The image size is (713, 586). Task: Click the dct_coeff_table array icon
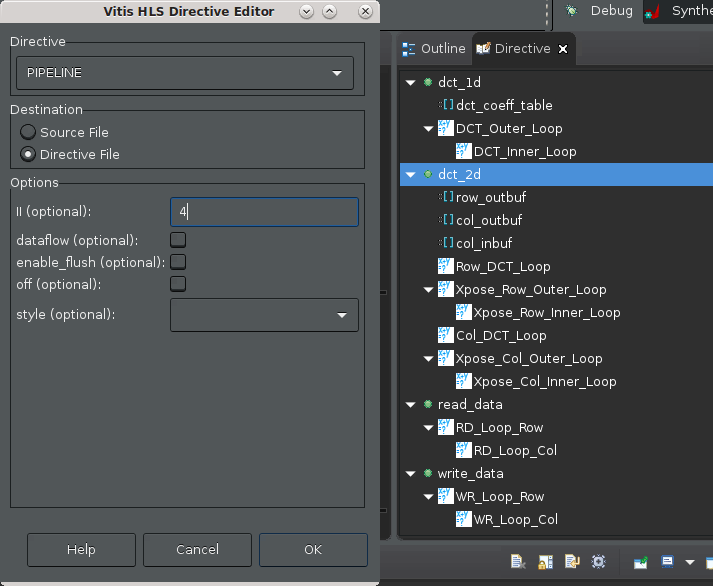tap(446, 106)
